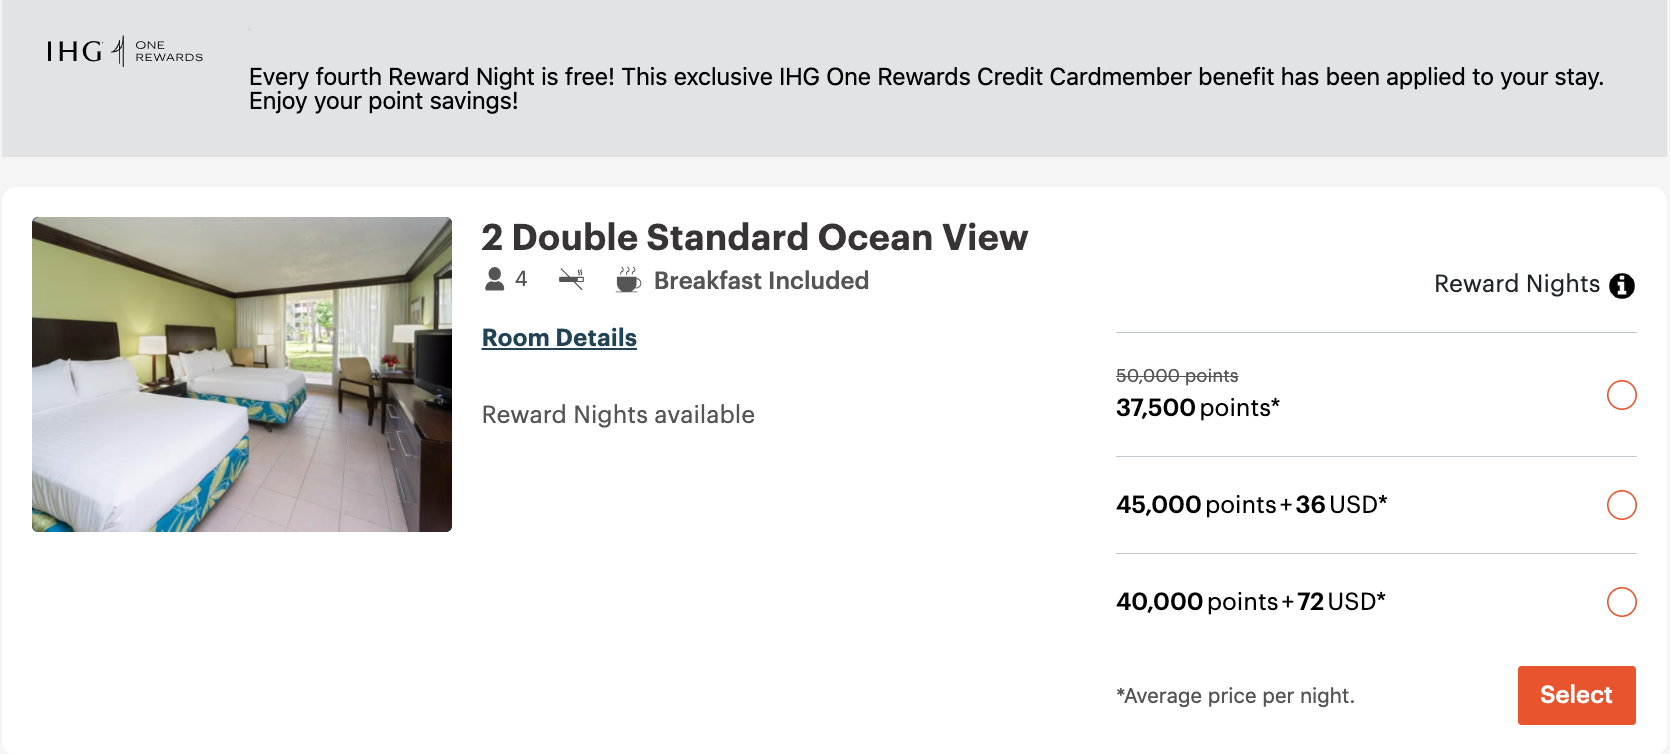Click the Reward Nights available text

pyautogui.click(x=618, y=415)
